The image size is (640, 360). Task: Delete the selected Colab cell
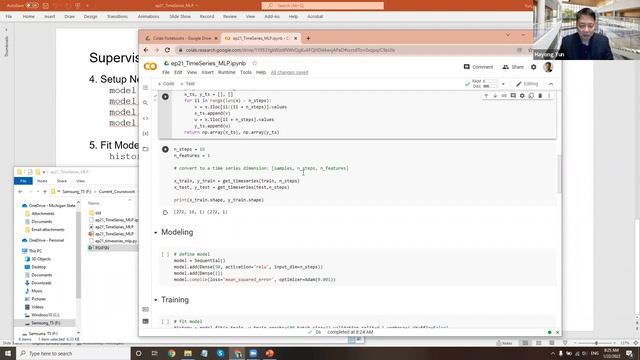click(x=540, y=96)
